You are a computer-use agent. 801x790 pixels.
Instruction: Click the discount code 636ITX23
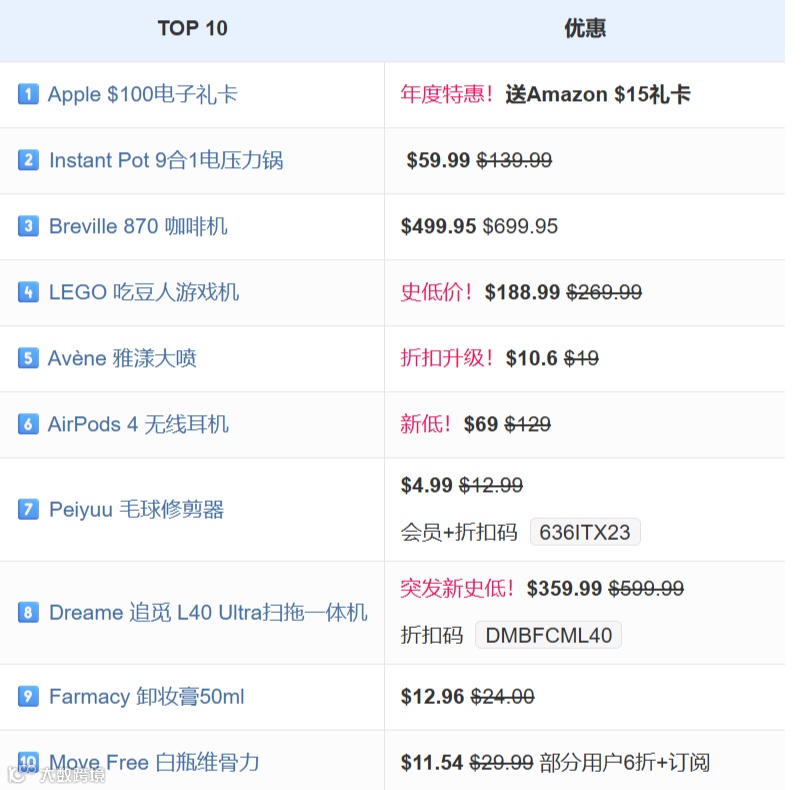click(585, 532)
